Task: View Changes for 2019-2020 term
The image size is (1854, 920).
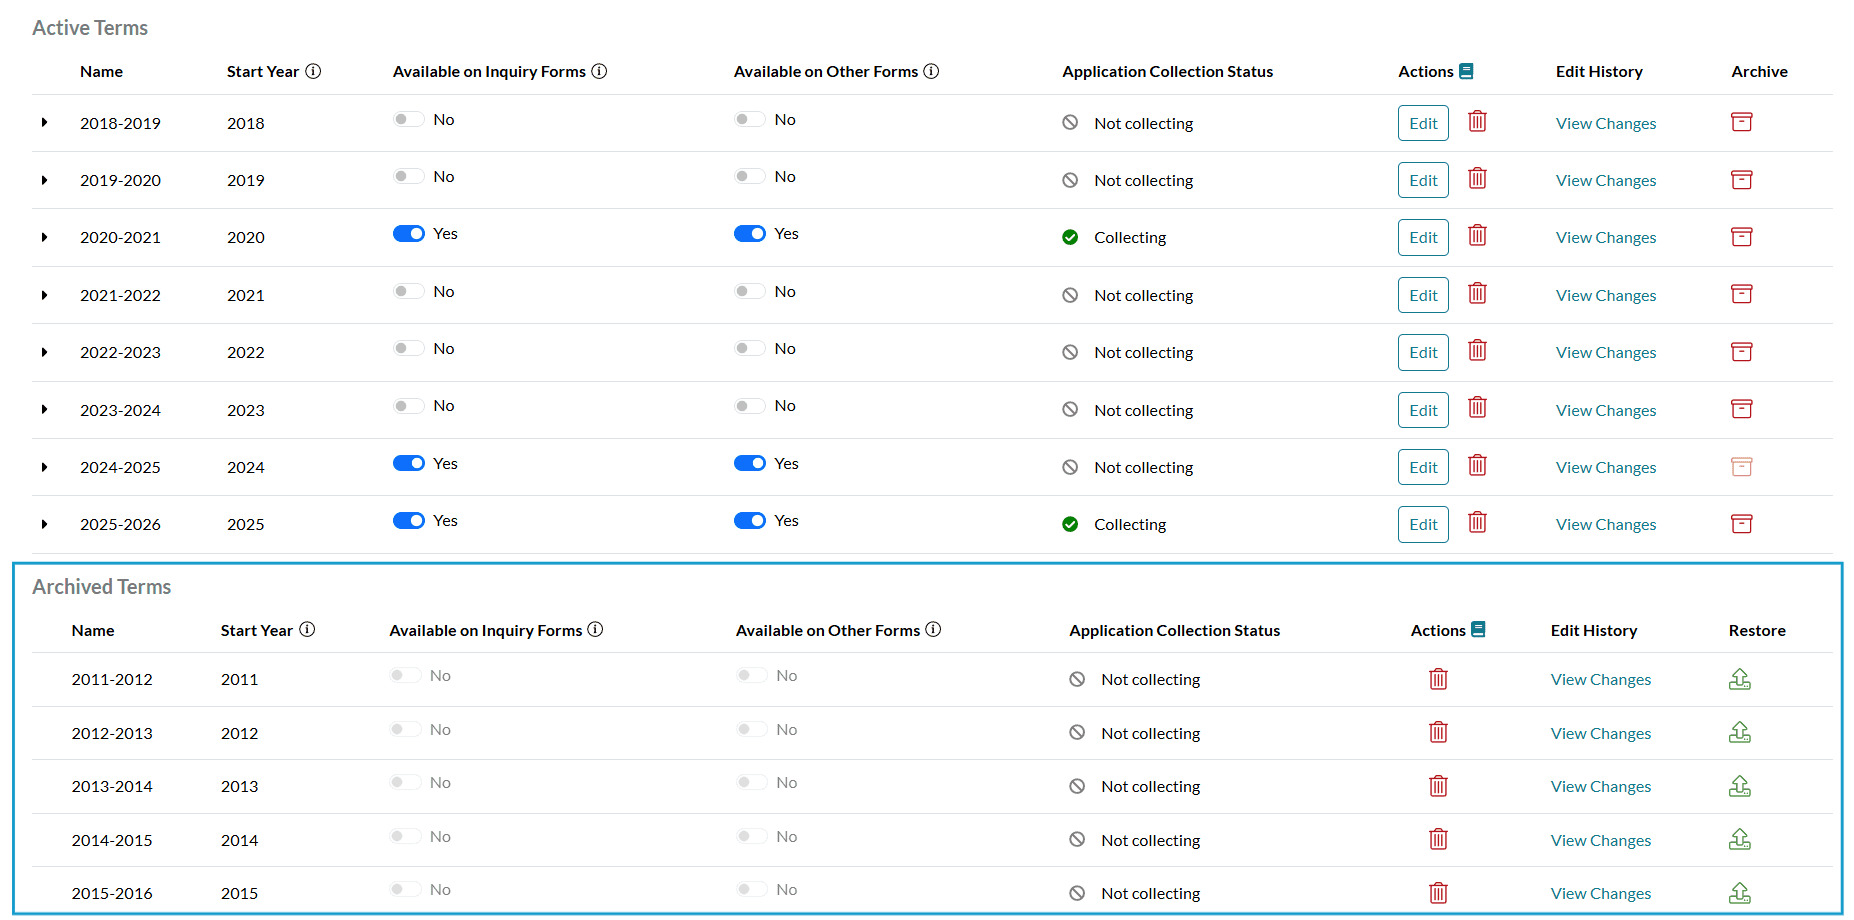Action: click(x=1606, y=180)
